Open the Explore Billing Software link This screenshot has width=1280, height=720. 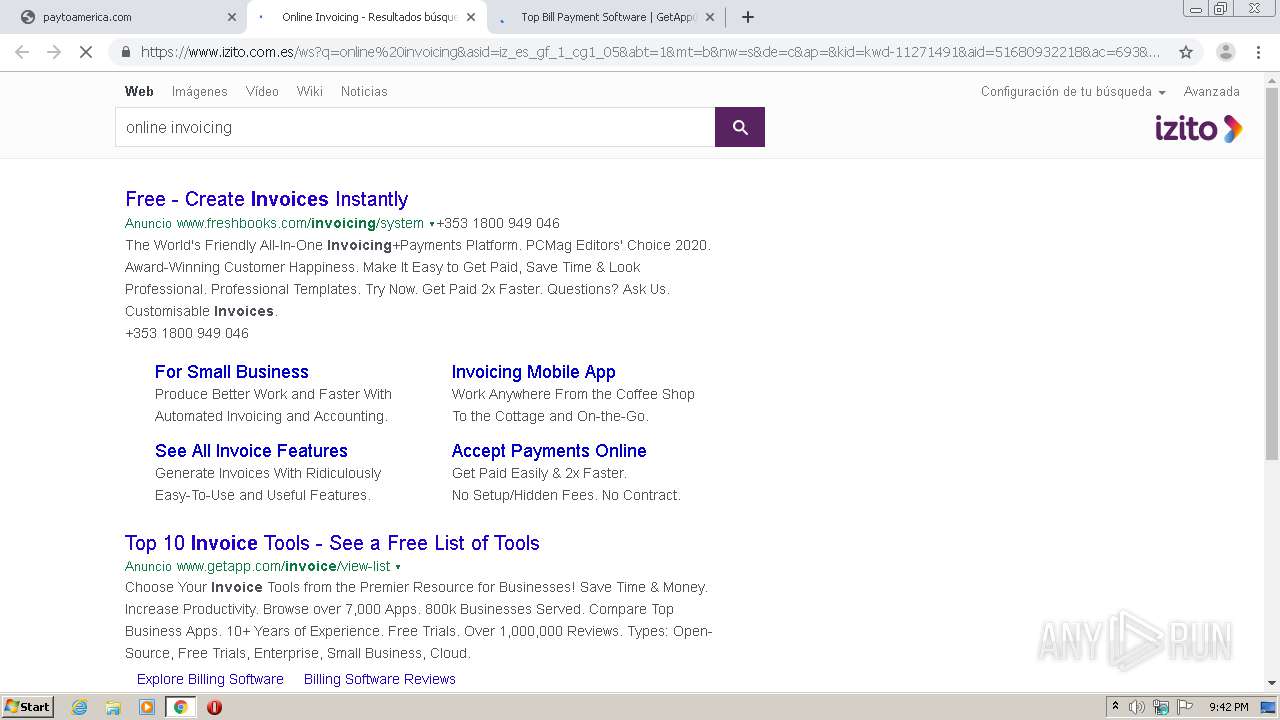click(210, 679)
